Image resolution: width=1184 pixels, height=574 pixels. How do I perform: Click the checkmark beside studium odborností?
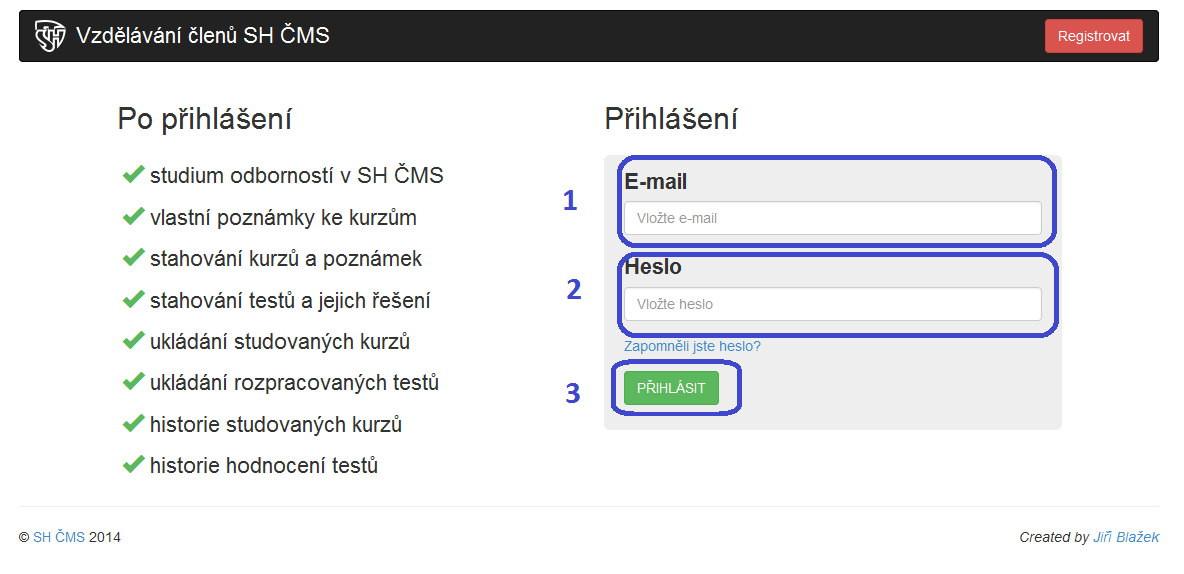(x=133, y=175)
